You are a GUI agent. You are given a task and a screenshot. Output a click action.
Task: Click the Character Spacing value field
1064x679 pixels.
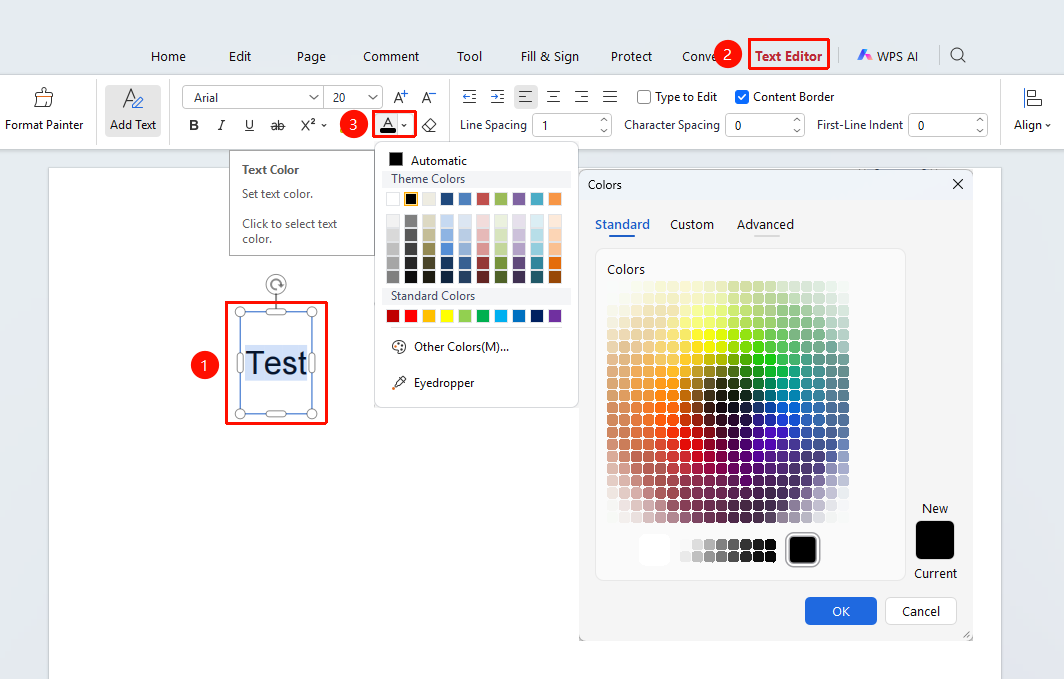click(765, 125)
